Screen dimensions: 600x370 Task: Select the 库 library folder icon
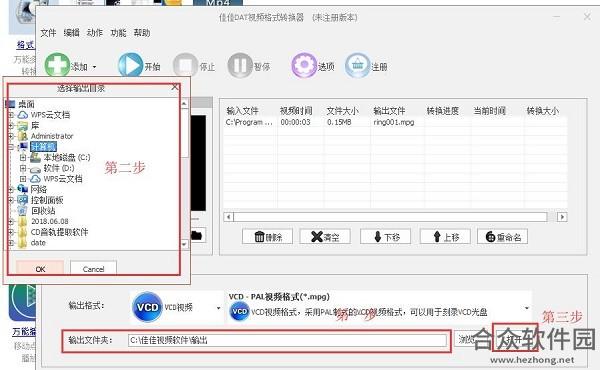coord(23,126)
